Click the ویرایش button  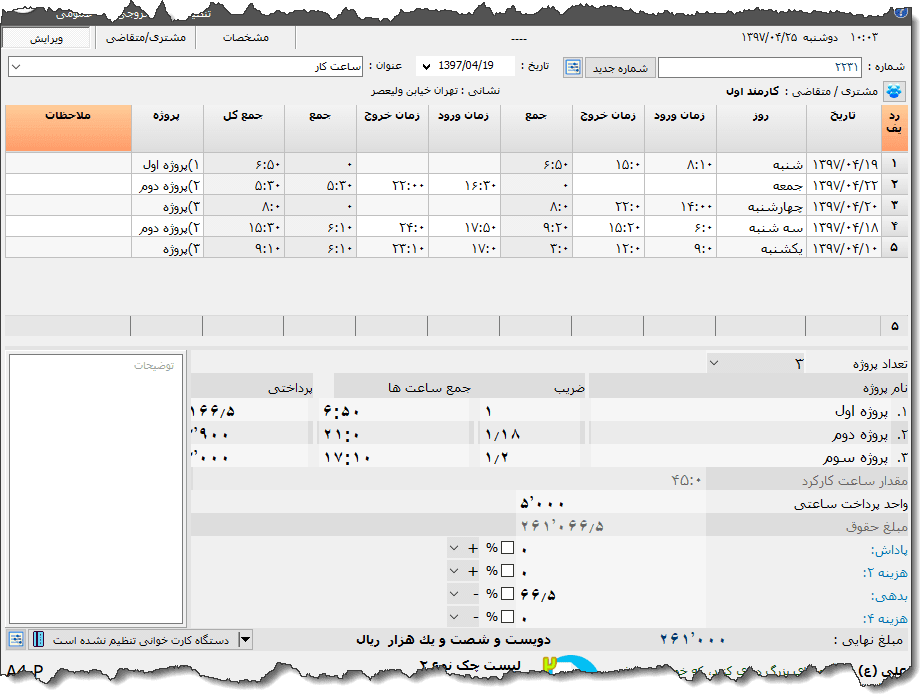(x=47, y=38)
